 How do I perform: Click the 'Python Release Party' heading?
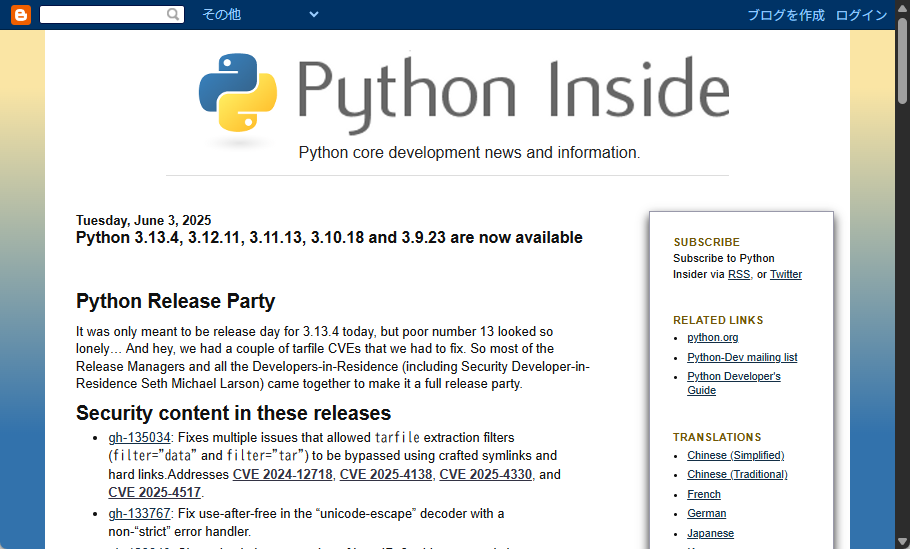pos(175,301)
